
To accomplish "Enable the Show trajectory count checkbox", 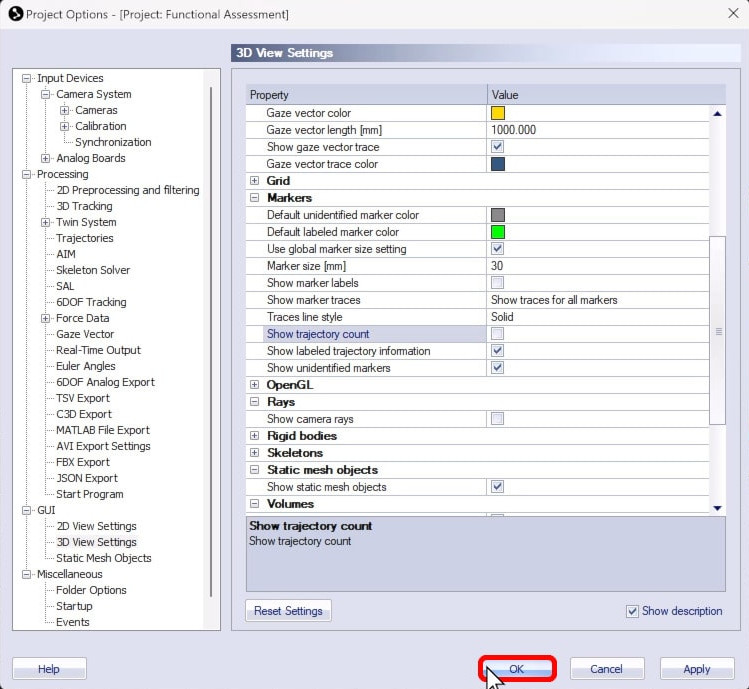I will pos(497,334).
